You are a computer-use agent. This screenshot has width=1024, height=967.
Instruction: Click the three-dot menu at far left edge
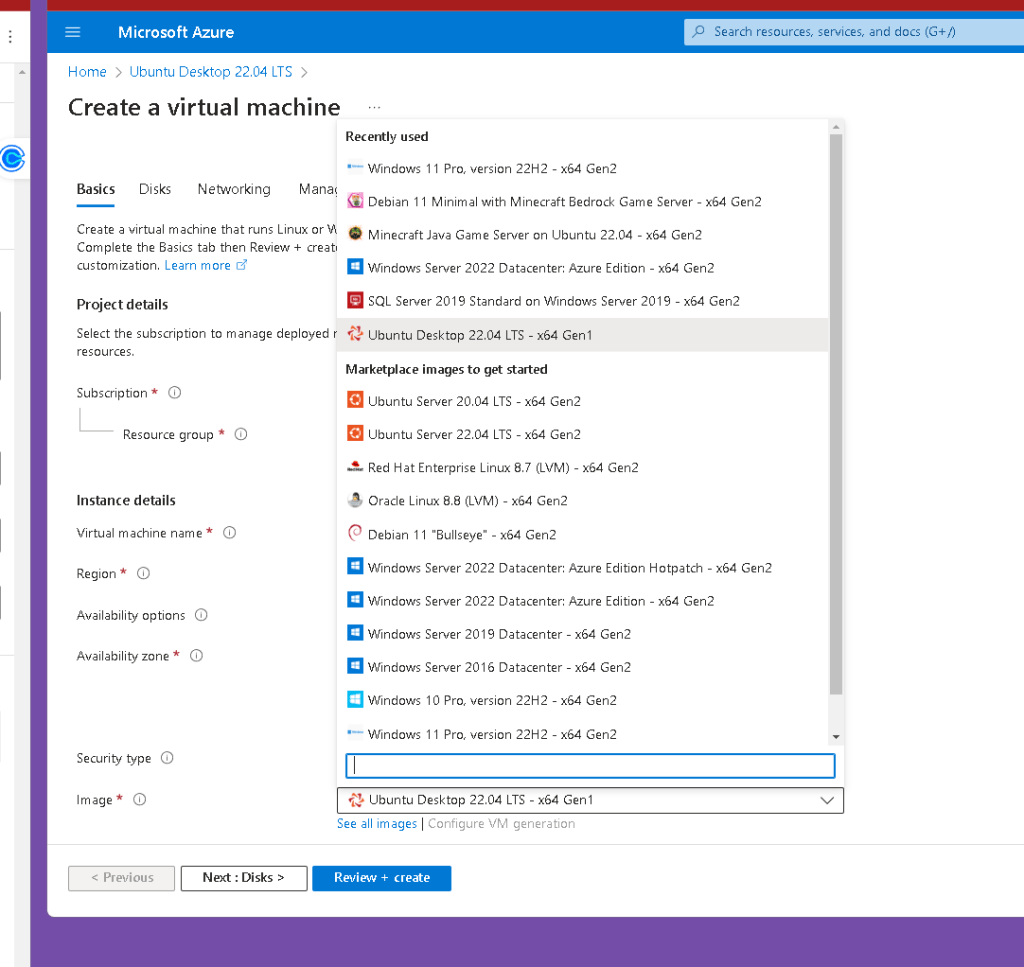10,37
